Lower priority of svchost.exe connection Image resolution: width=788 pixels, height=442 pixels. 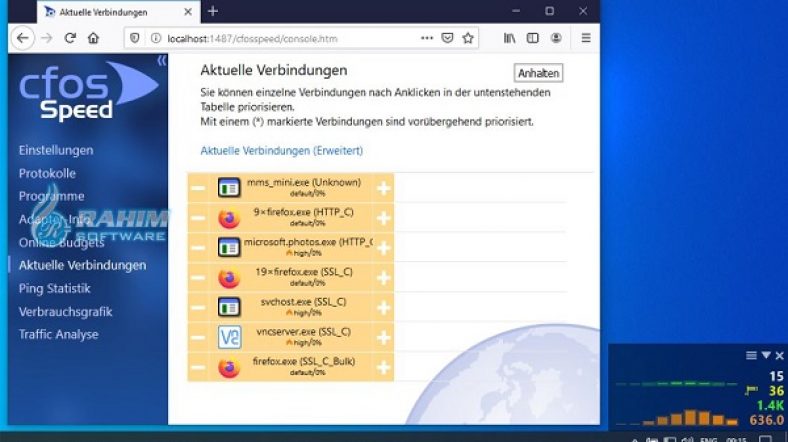198,307
